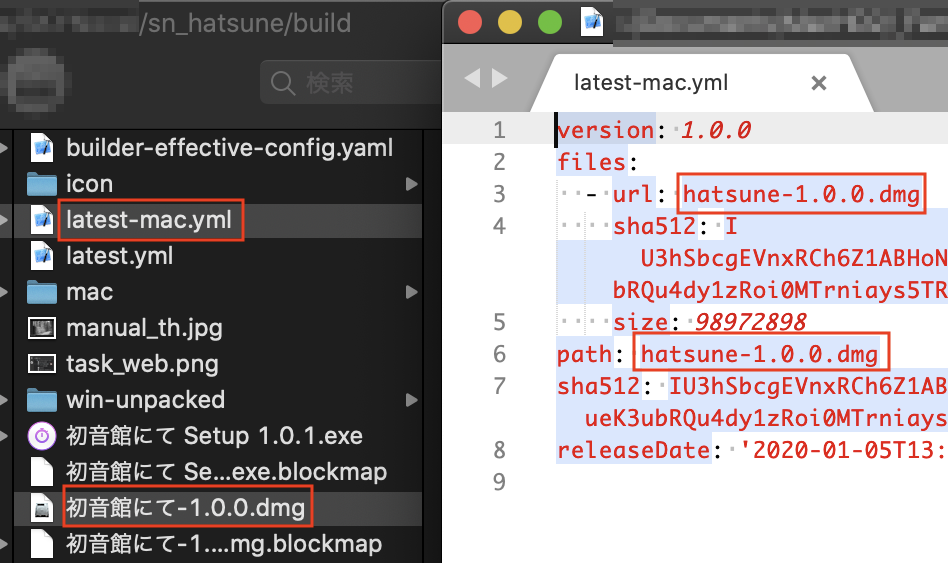Click line number 9 in the gutter
The height and width of the screenshot is (563, 948).
[x=499, y=482]
